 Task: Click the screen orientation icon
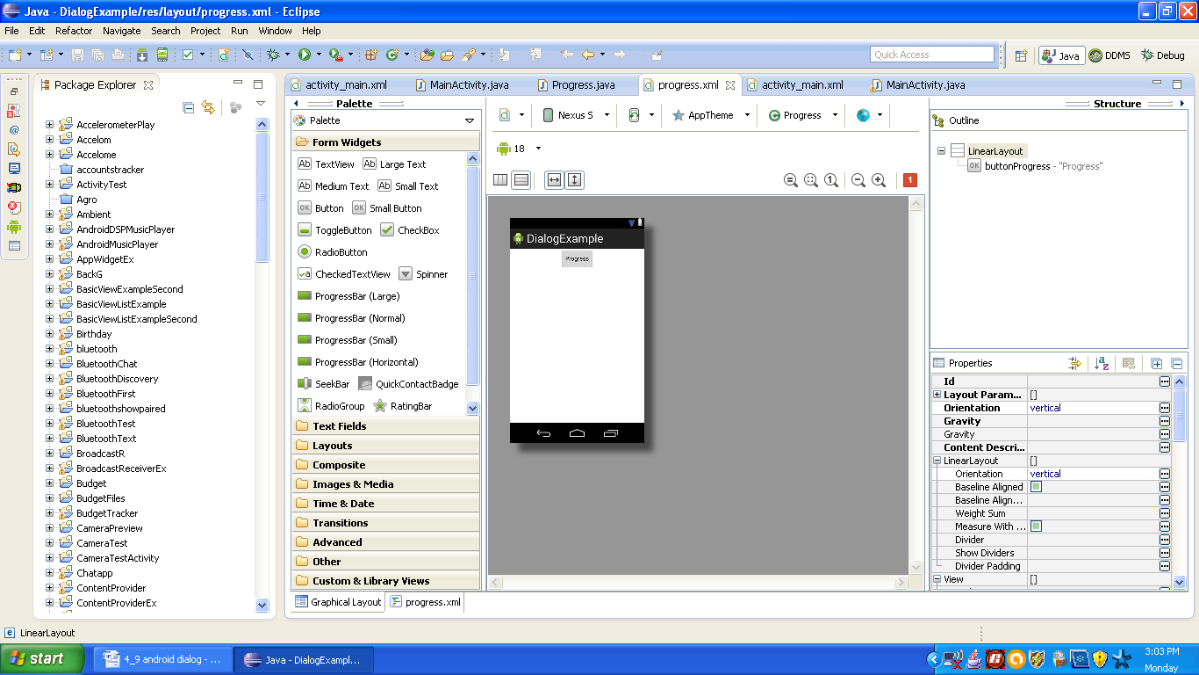(634, 115)
